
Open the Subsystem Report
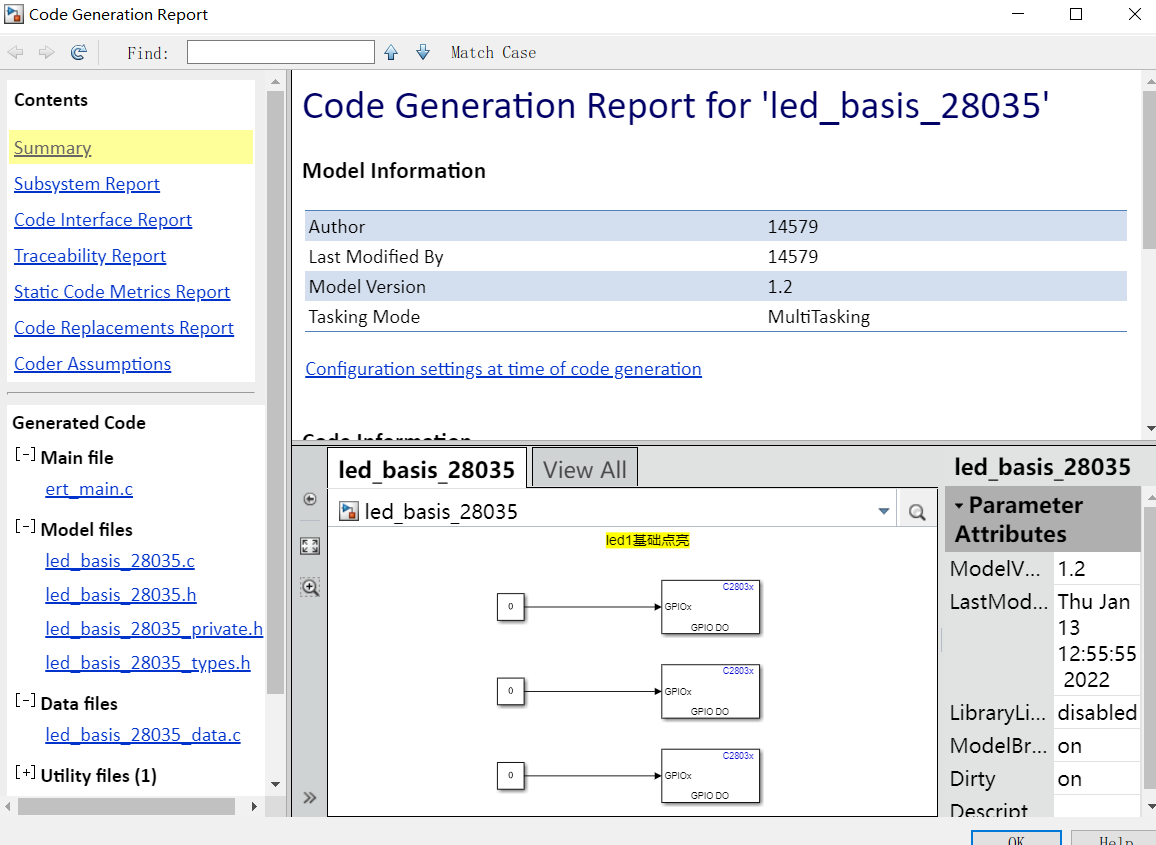87,184
